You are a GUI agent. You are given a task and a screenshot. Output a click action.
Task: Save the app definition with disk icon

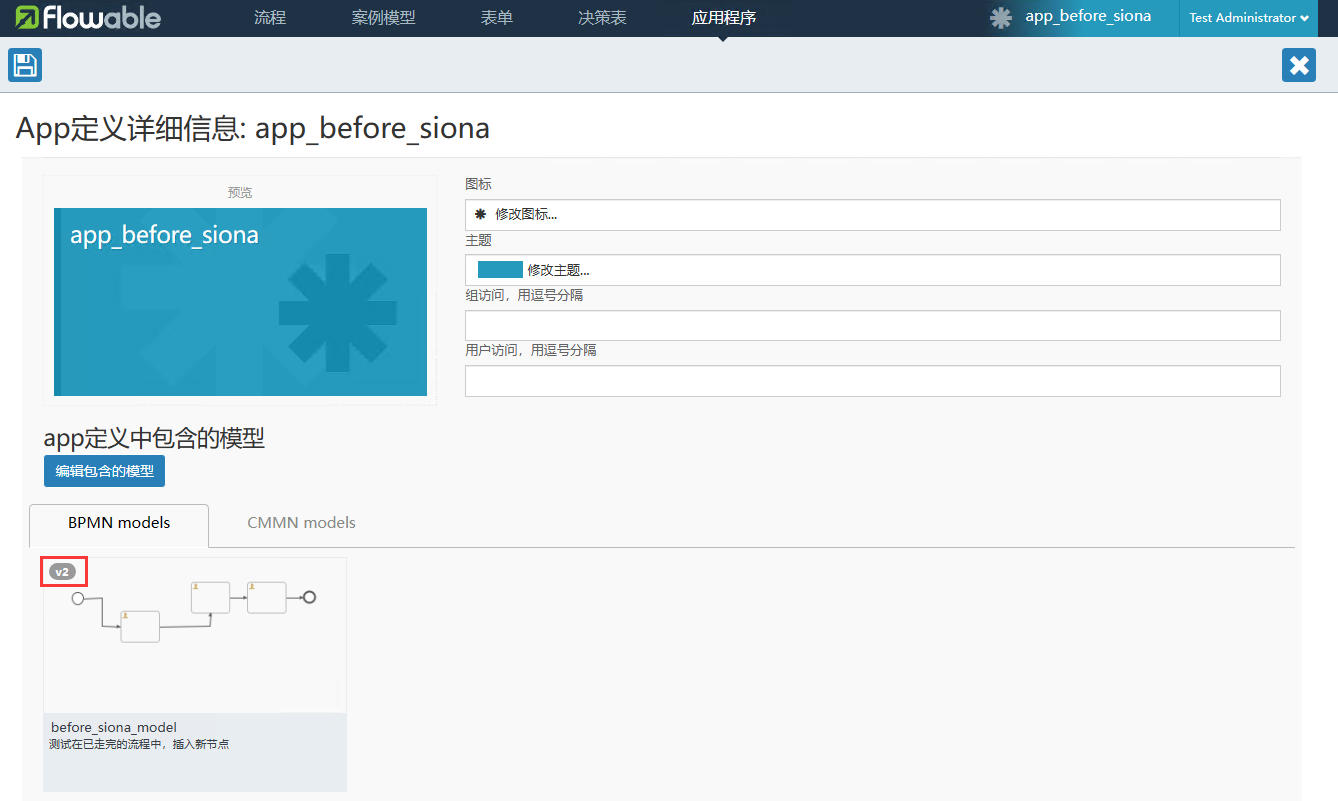click(x=25, y=65)
